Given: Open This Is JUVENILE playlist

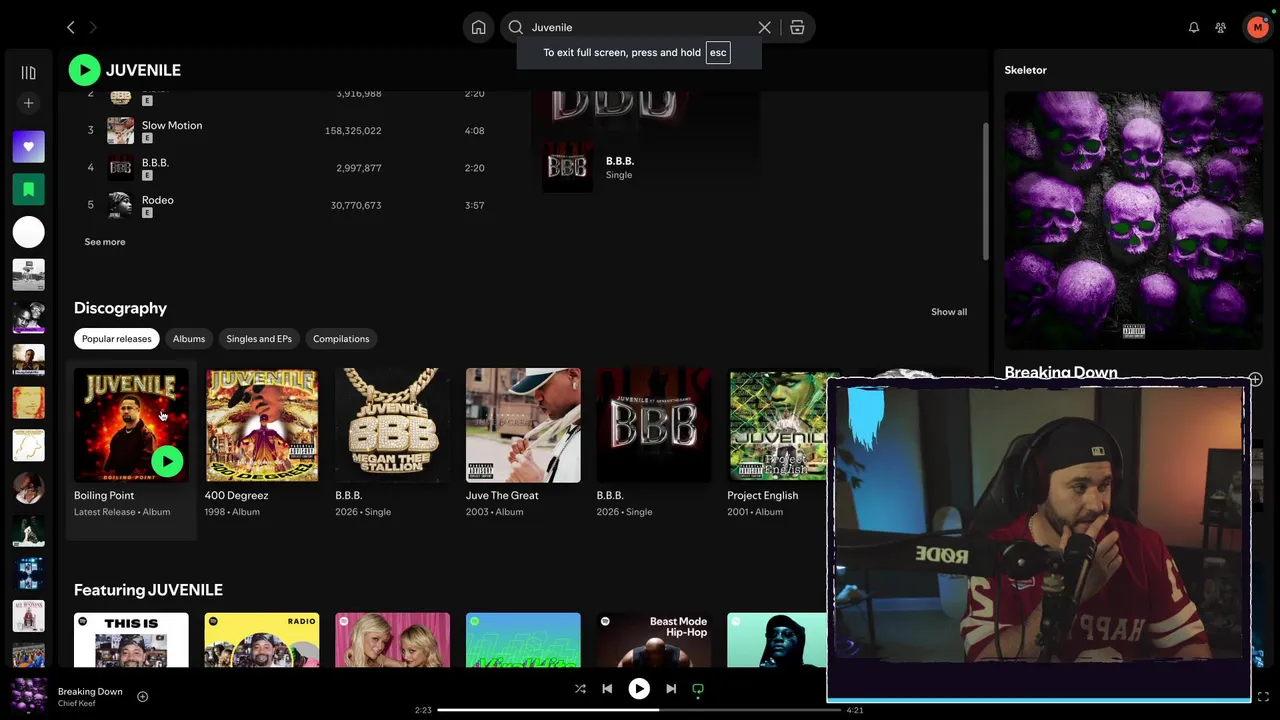Looking at the screenshot, I should (131, 640).
